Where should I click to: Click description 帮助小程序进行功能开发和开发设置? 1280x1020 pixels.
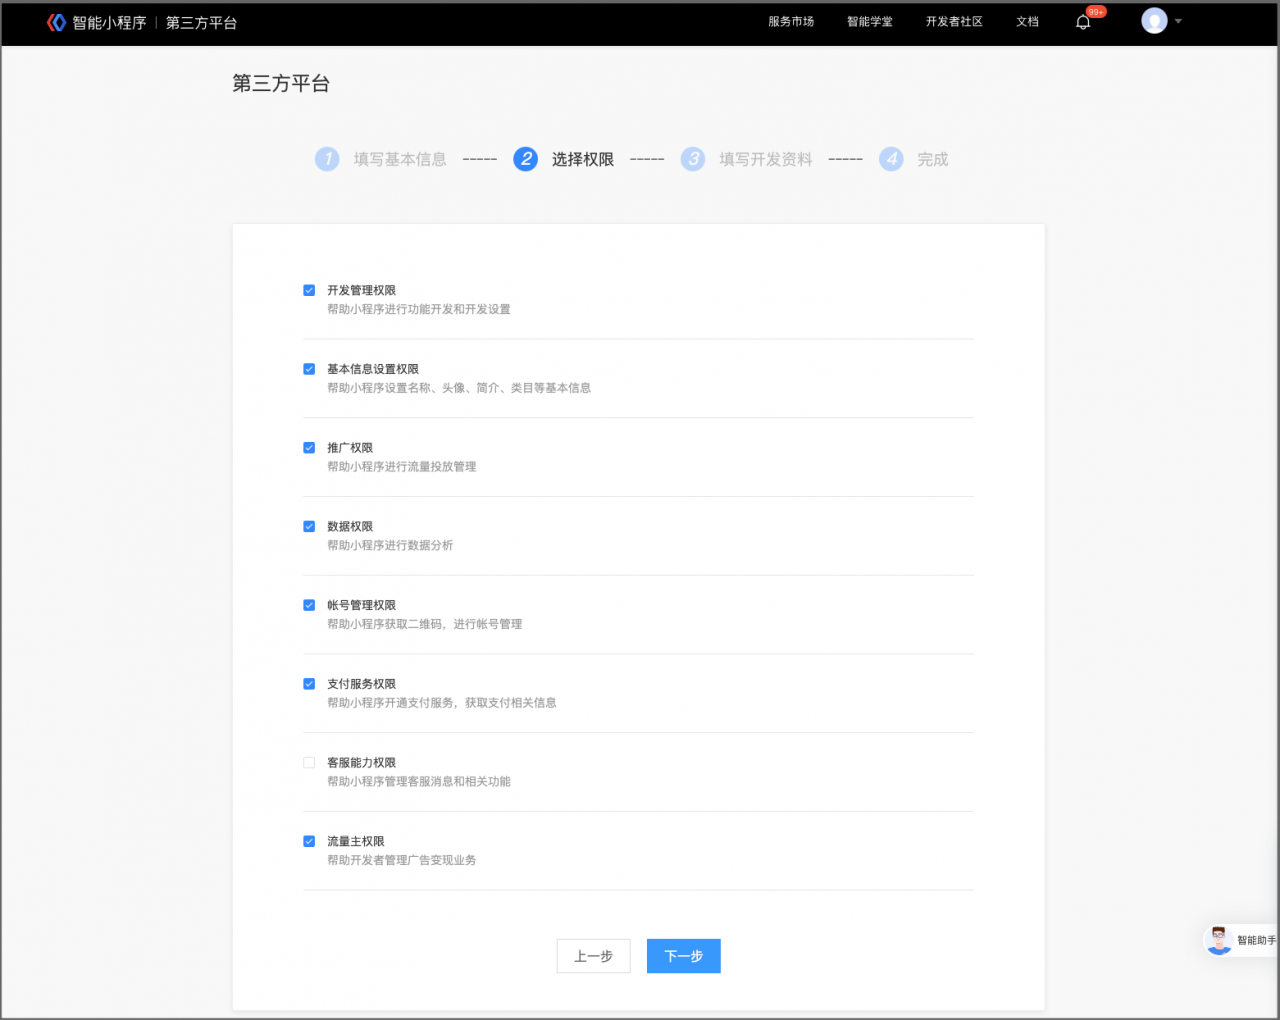419,310
